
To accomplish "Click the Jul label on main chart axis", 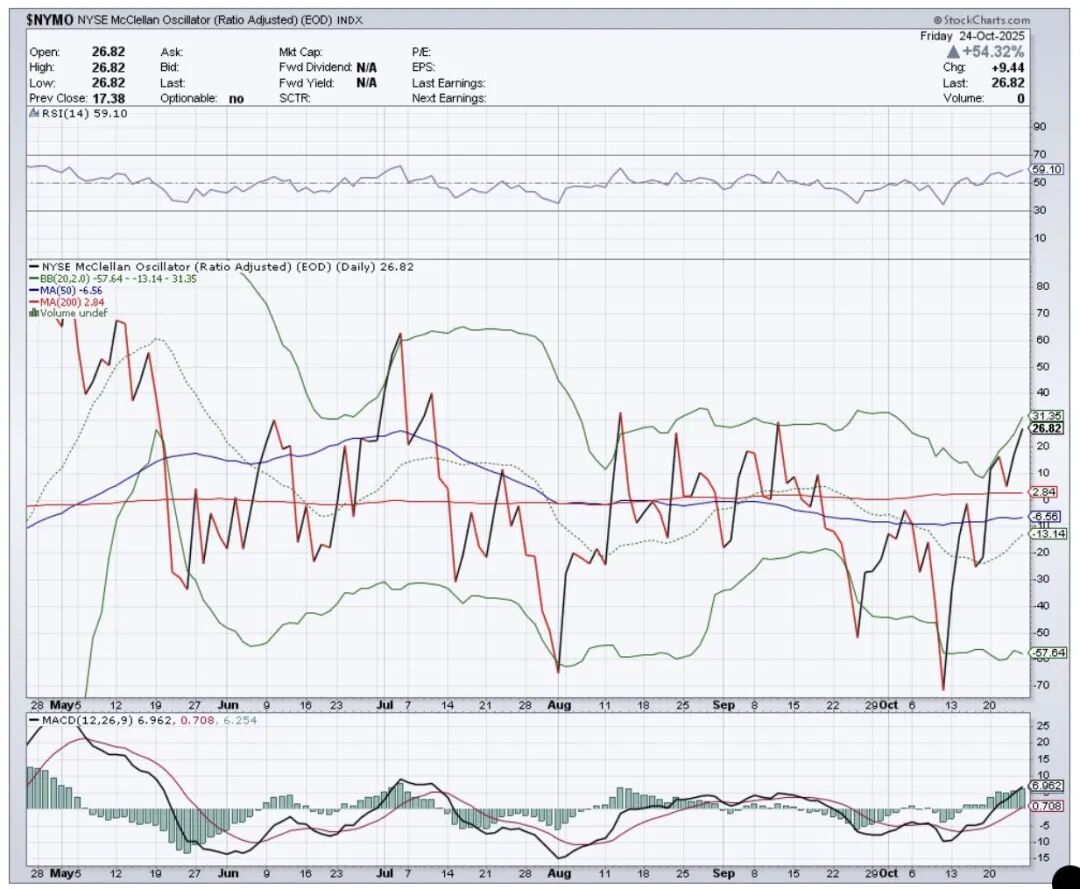I will 385,705.
